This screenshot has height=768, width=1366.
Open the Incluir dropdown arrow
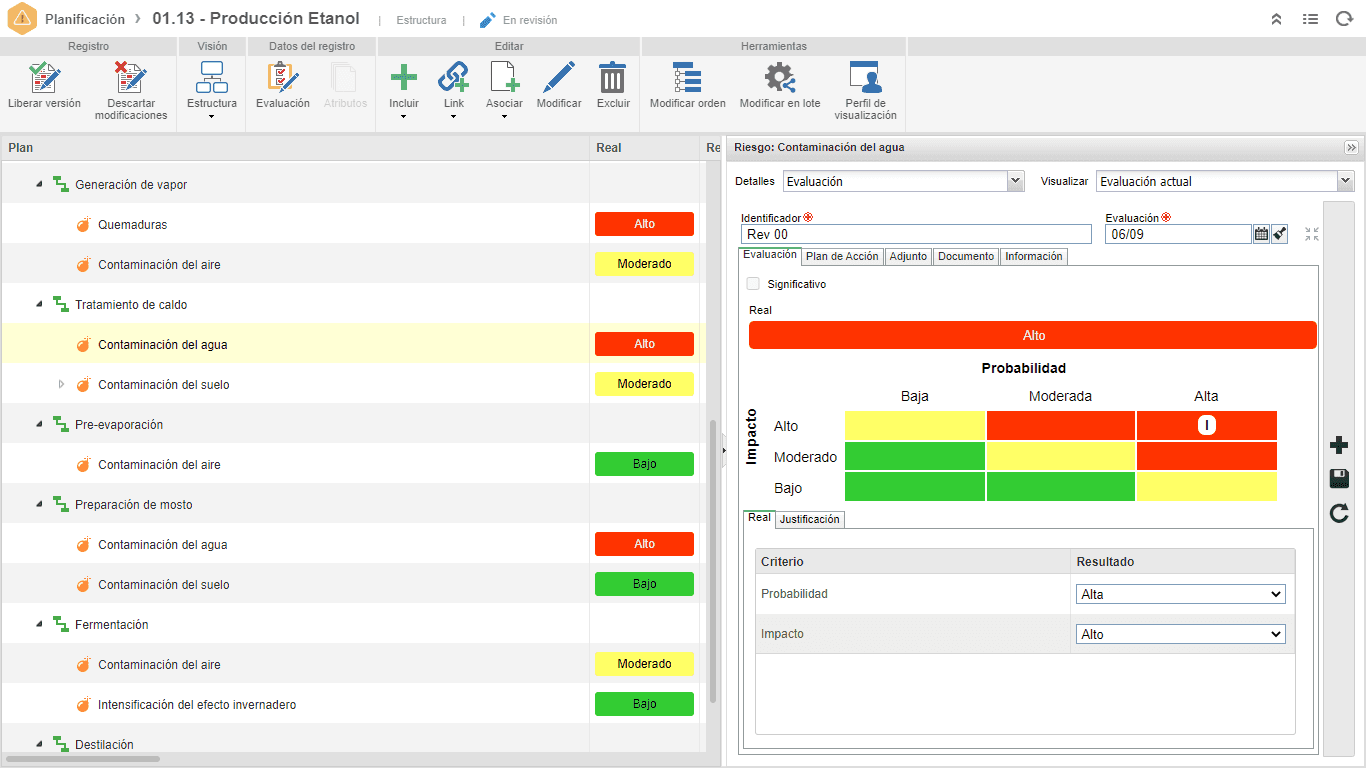tap(404, 117)
